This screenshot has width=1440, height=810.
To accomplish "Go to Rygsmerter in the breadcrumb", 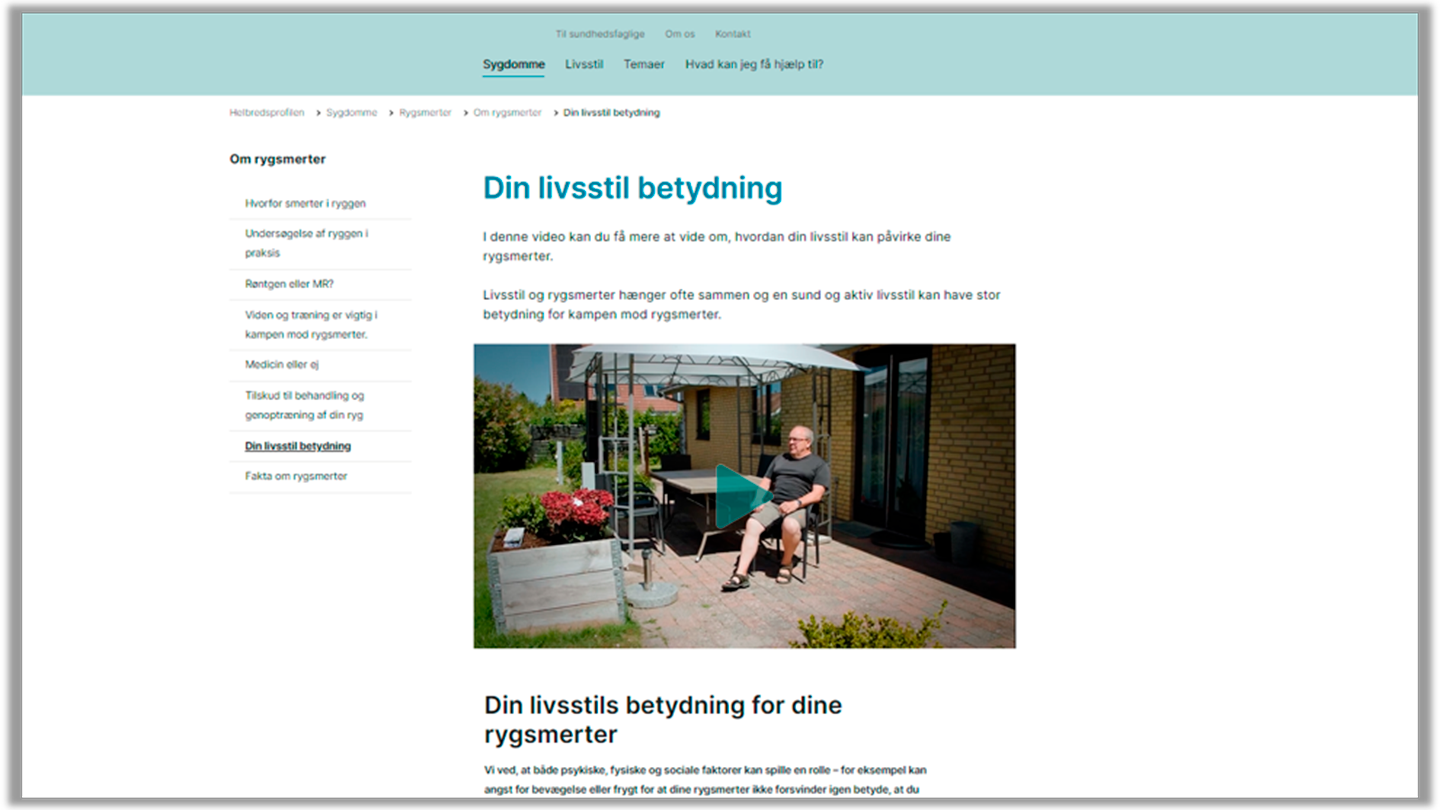I will coord(425,113).
